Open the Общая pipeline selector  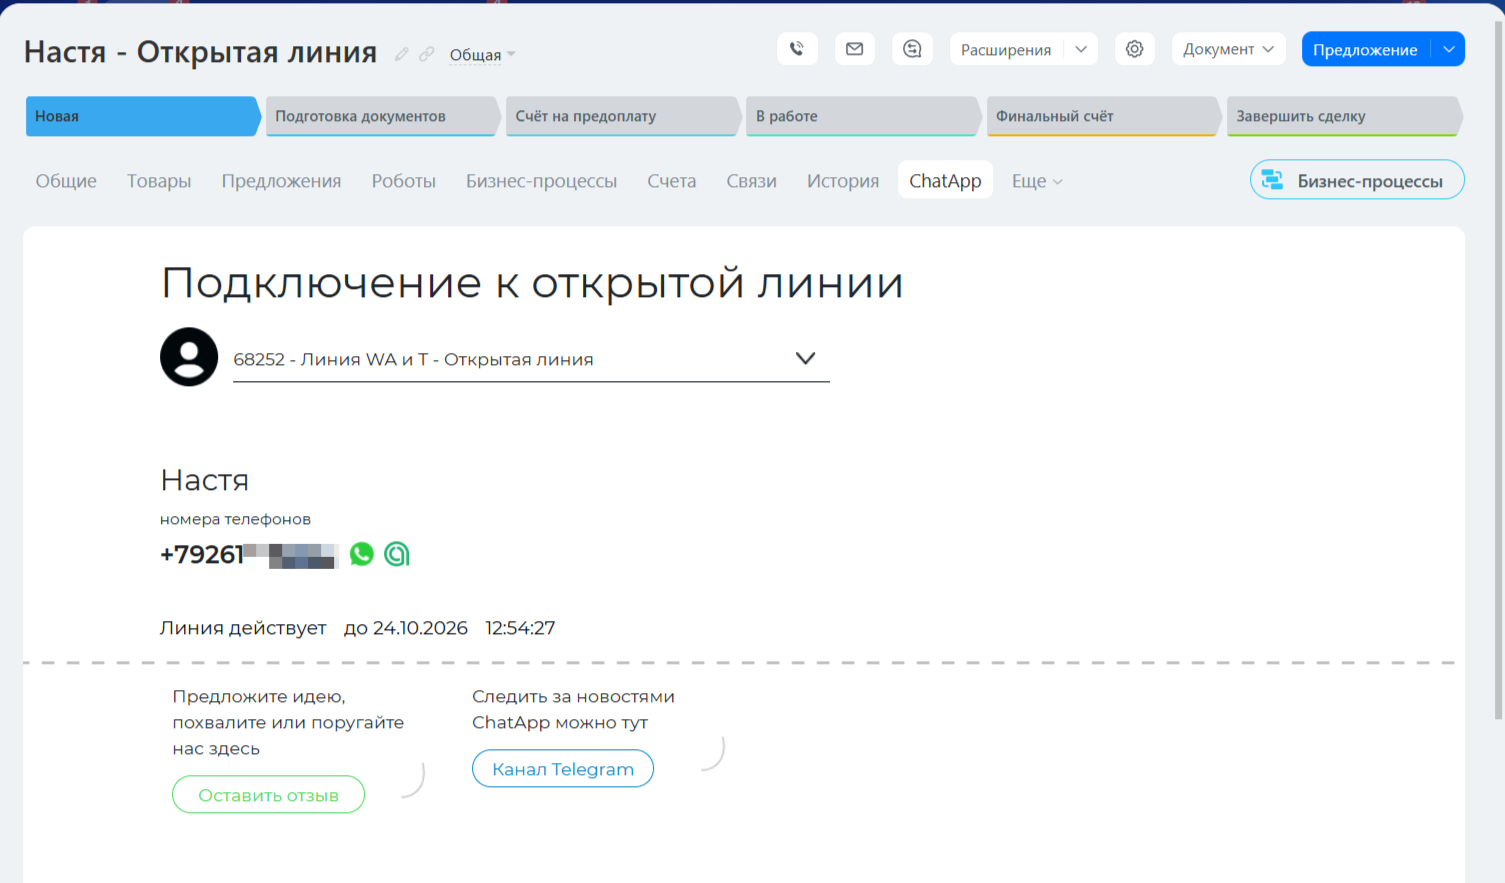tap(482, 55)
